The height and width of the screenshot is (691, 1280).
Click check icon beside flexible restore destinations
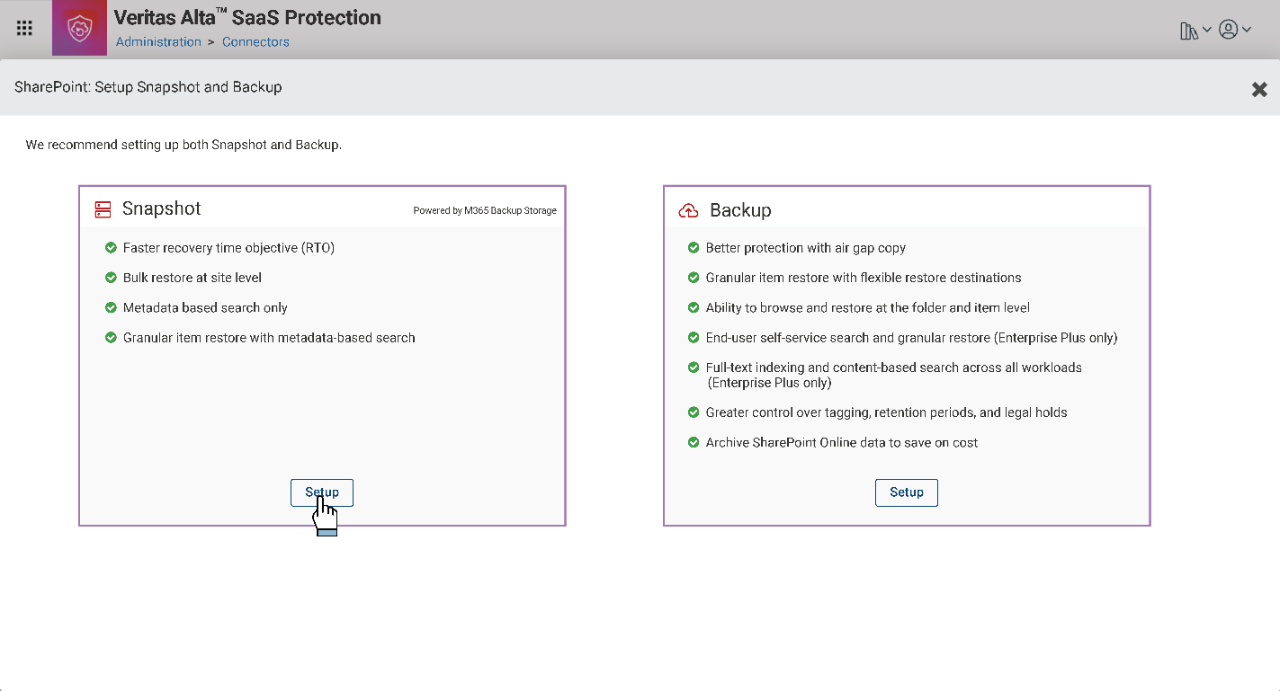694,277
